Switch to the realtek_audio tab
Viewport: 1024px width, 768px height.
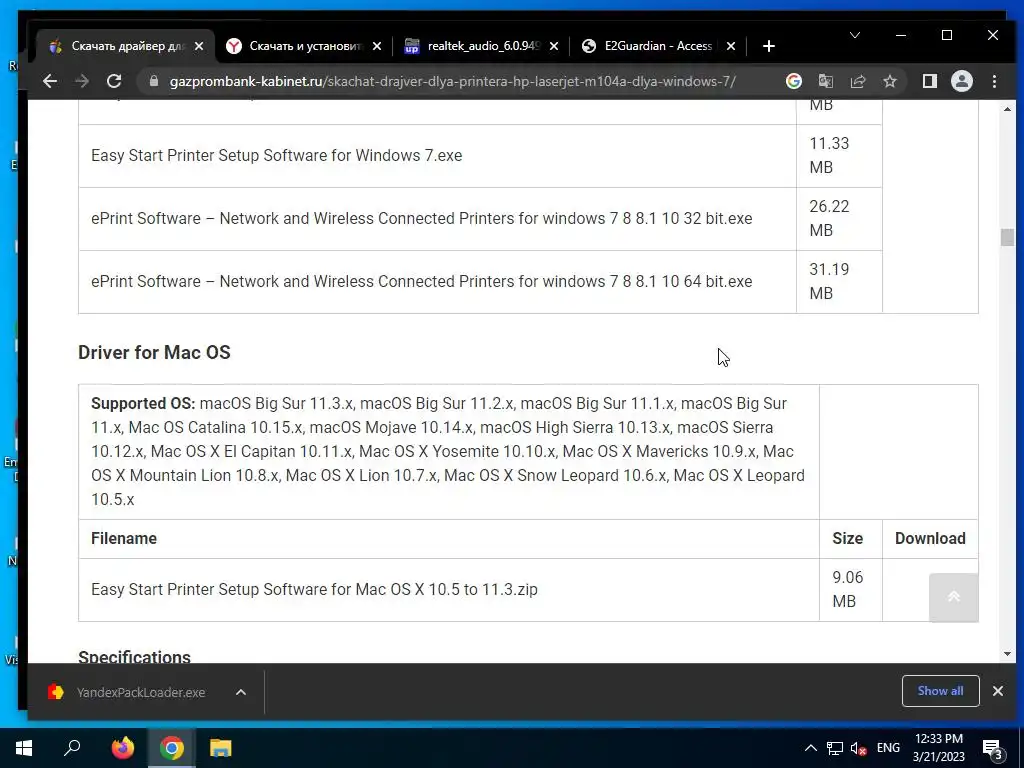(x=480, y=46)
